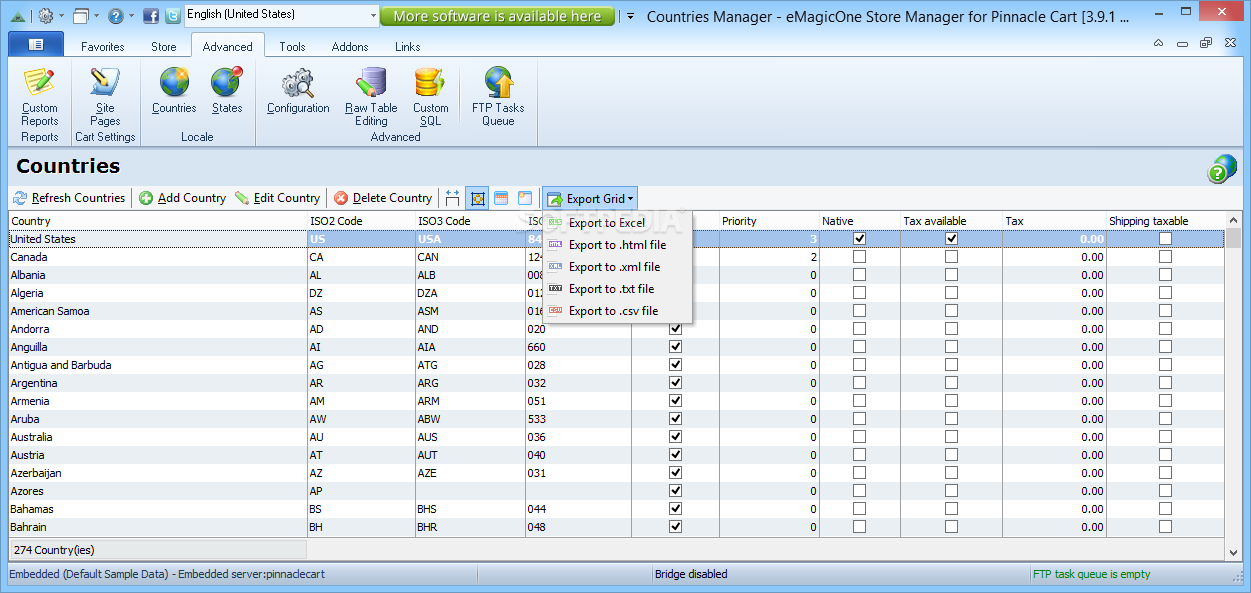Switch to the Favorites tab

pos(103,47)
